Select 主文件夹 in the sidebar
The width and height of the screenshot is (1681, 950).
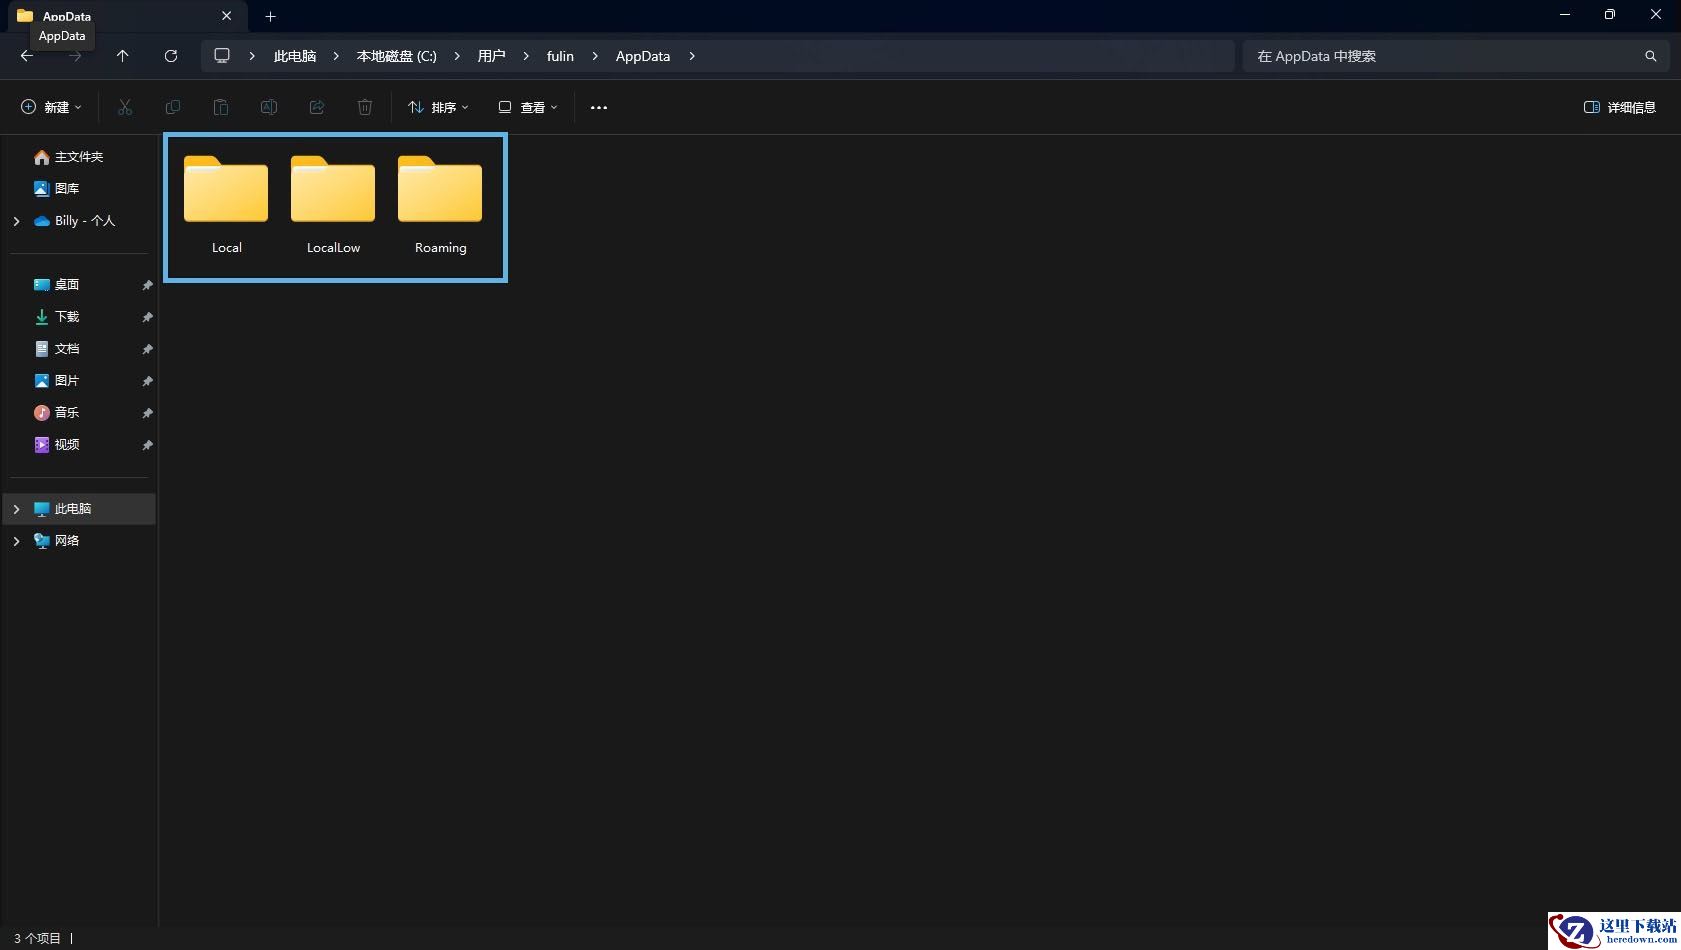(x=79, y=157)
